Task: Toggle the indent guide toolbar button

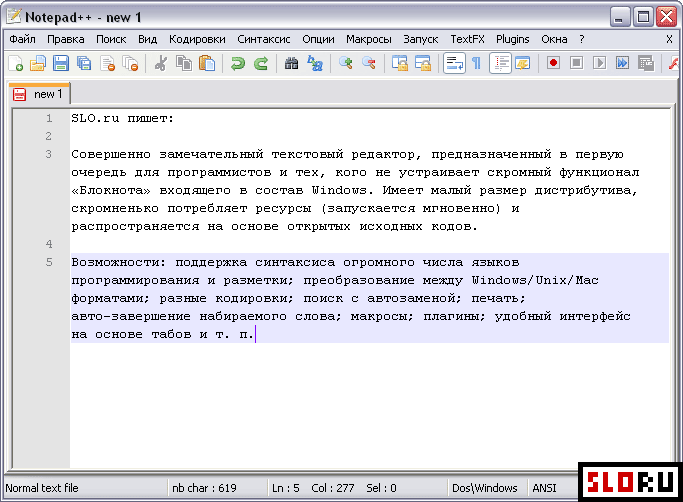Action: 500,63
